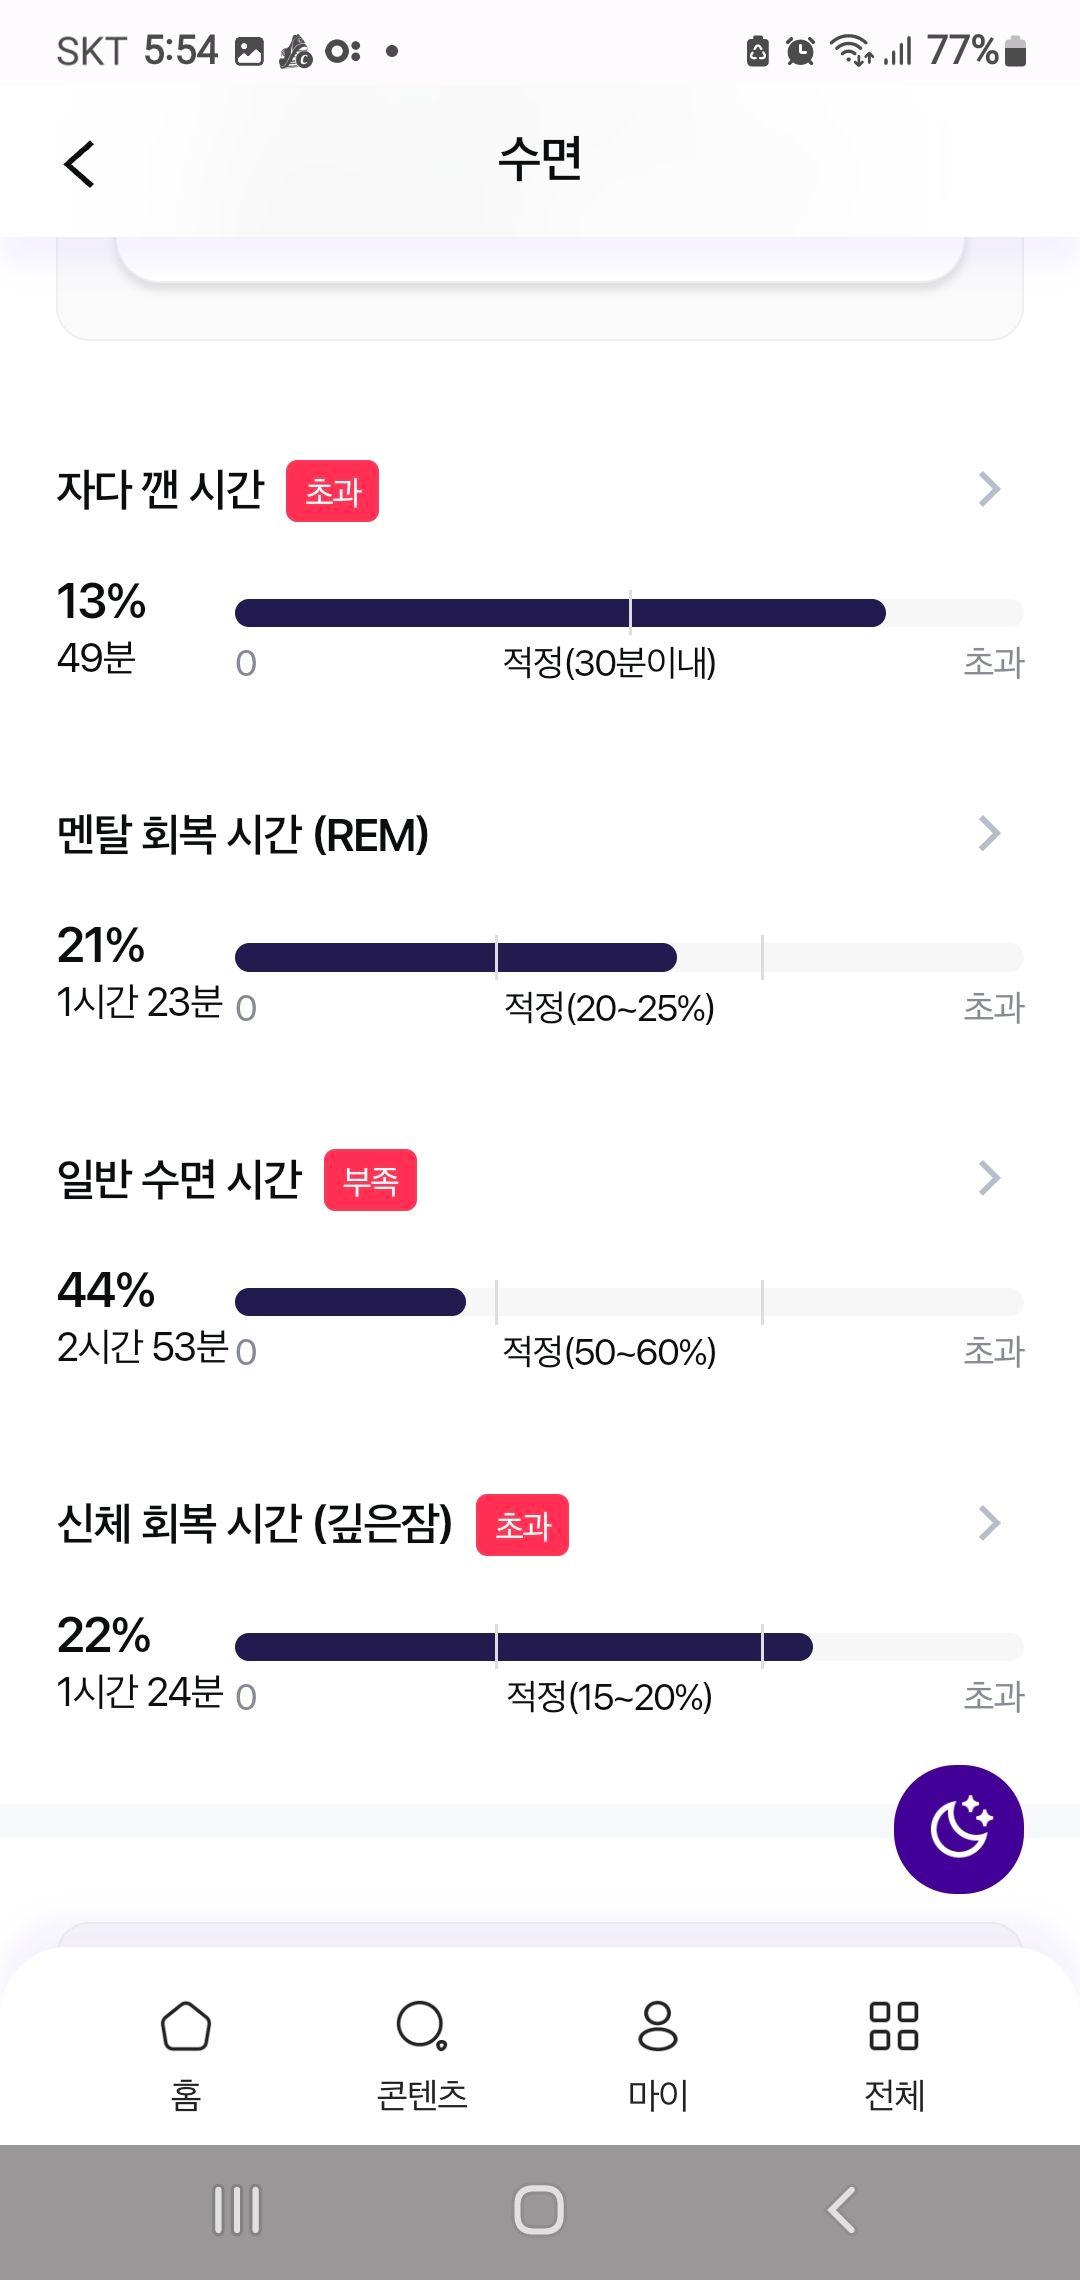
Task: Tap the Android home navigation button
Action: 539,2210
